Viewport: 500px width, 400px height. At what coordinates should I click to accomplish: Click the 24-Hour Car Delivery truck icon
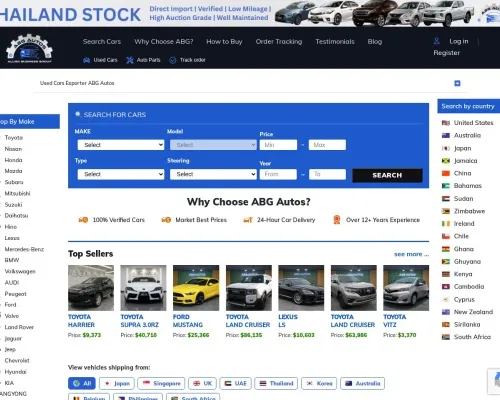tap(248, 220)
